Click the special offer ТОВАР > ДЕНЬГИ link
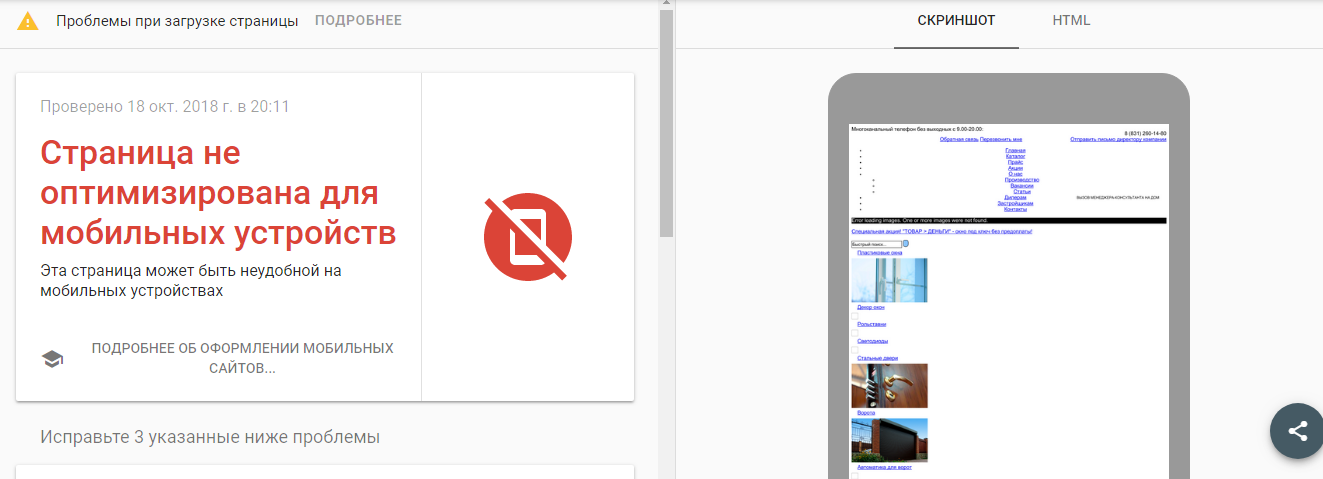This screenshot has width=1323, height=479. (940, 231)
